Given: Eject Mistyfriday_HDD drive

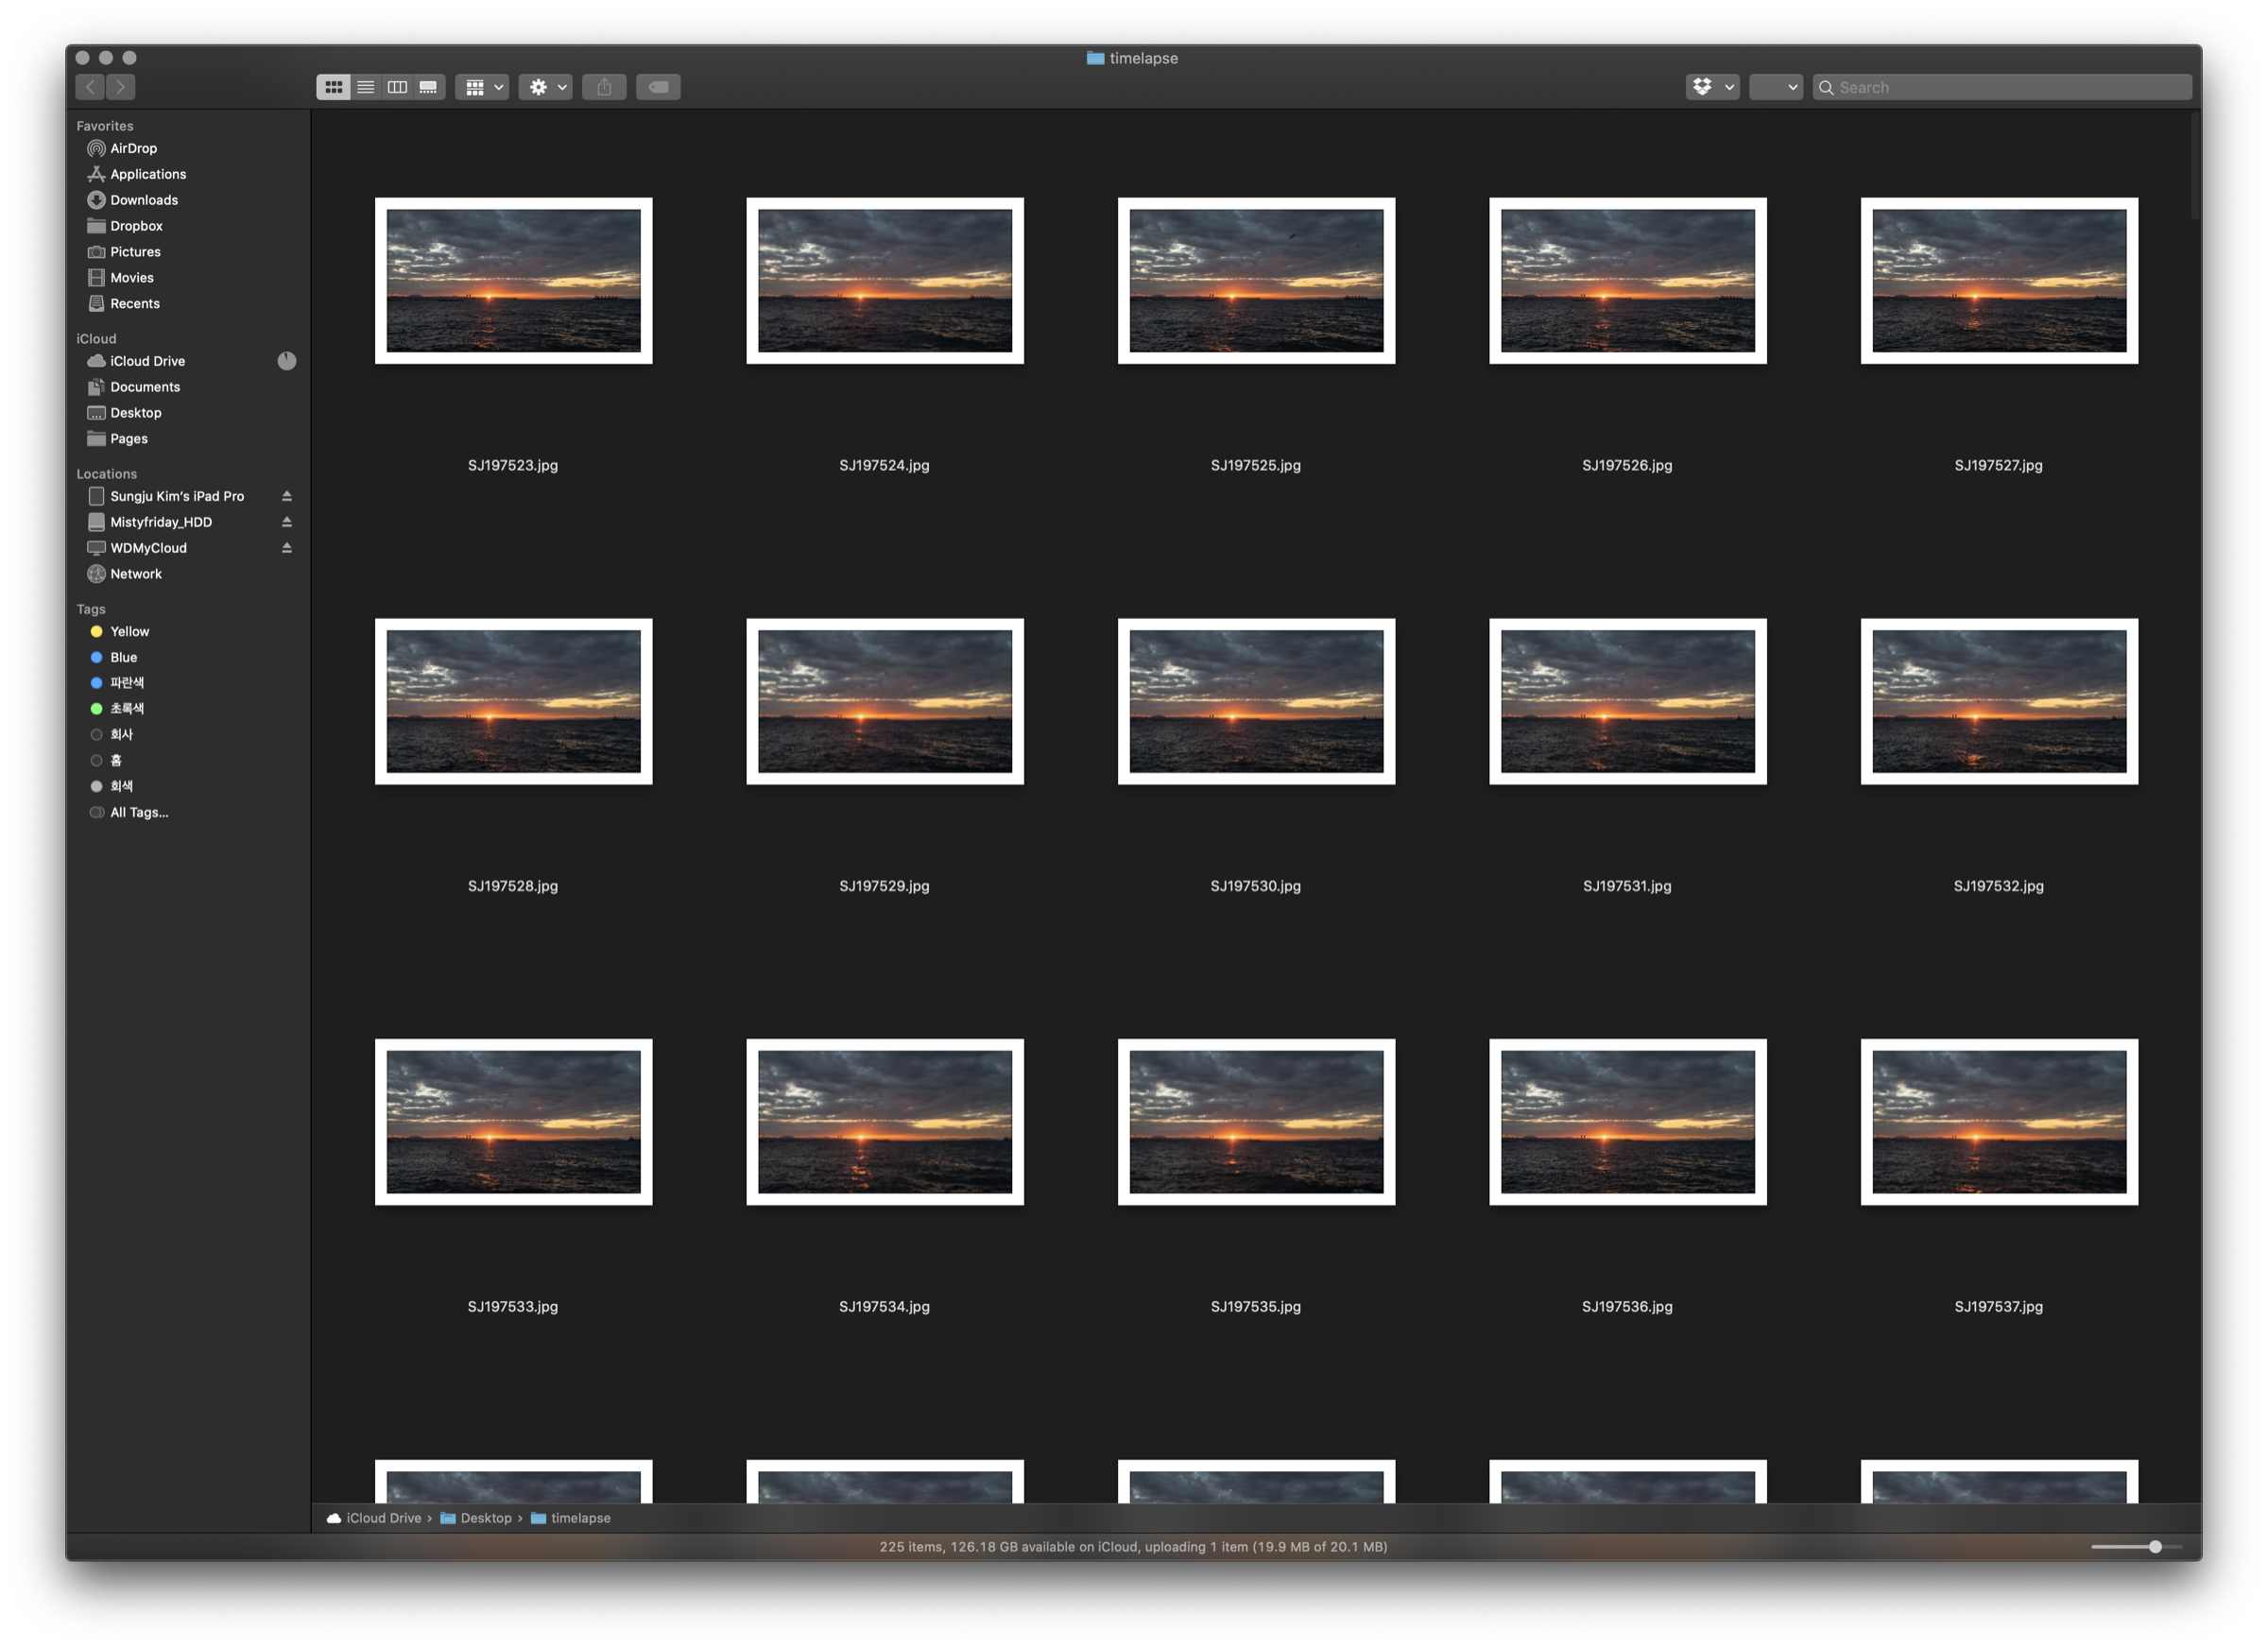Looking at the screenshot, I should [x=287, y=522].
